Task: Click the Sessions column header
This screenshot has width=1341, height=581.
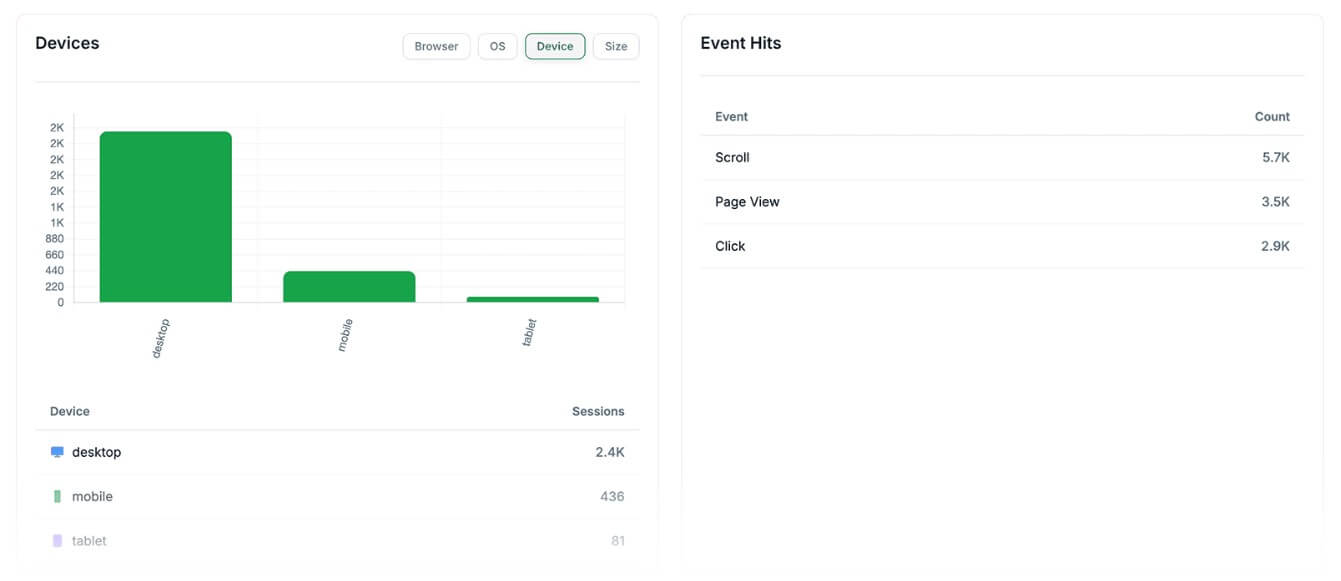Action: [598, 411]
